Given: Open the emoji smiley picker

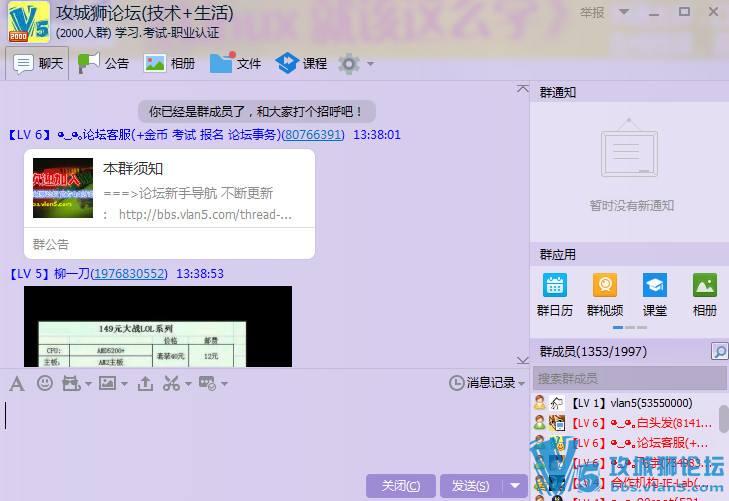Looking at the screenshot, I should coord(45,383).
